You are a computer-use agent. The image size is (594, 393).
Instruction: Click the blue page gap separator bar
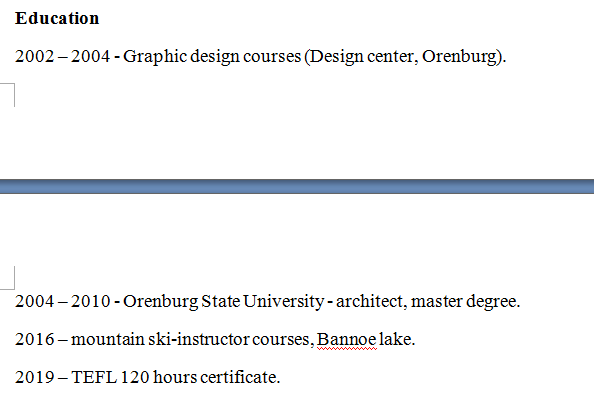pyautogui.click(x=297, y=186)
